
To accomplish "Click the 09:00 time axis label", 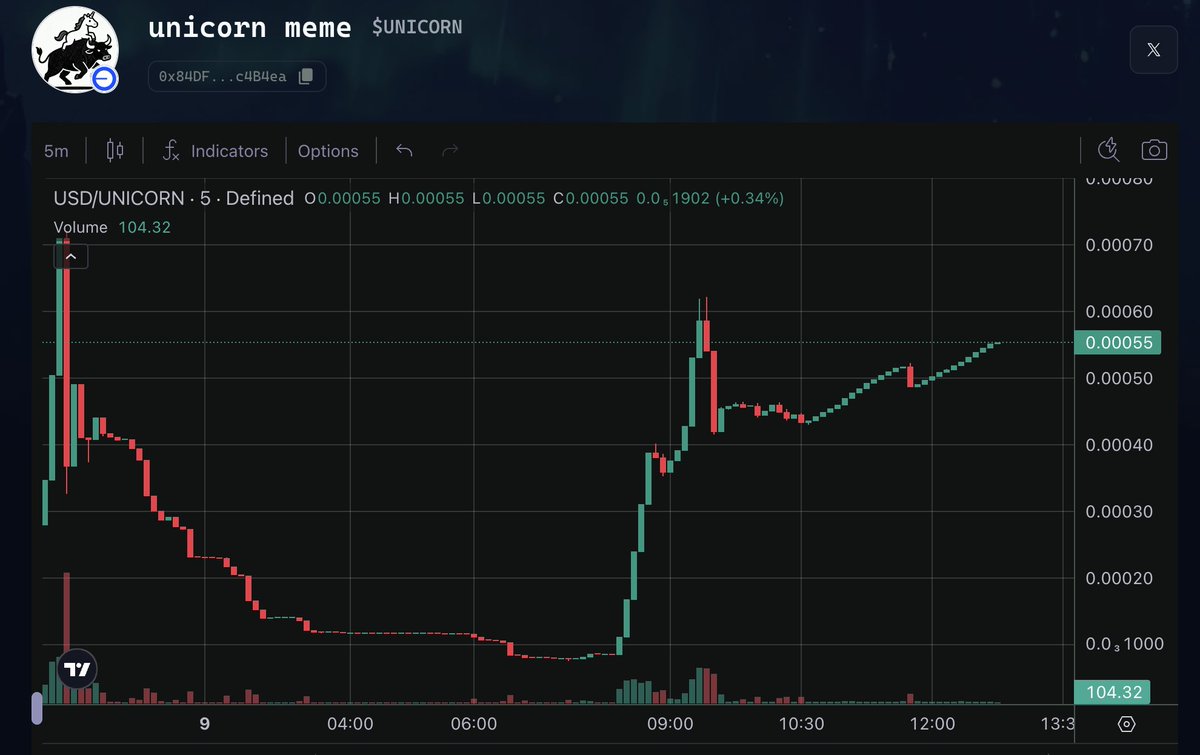I will (x=670, y=724).
